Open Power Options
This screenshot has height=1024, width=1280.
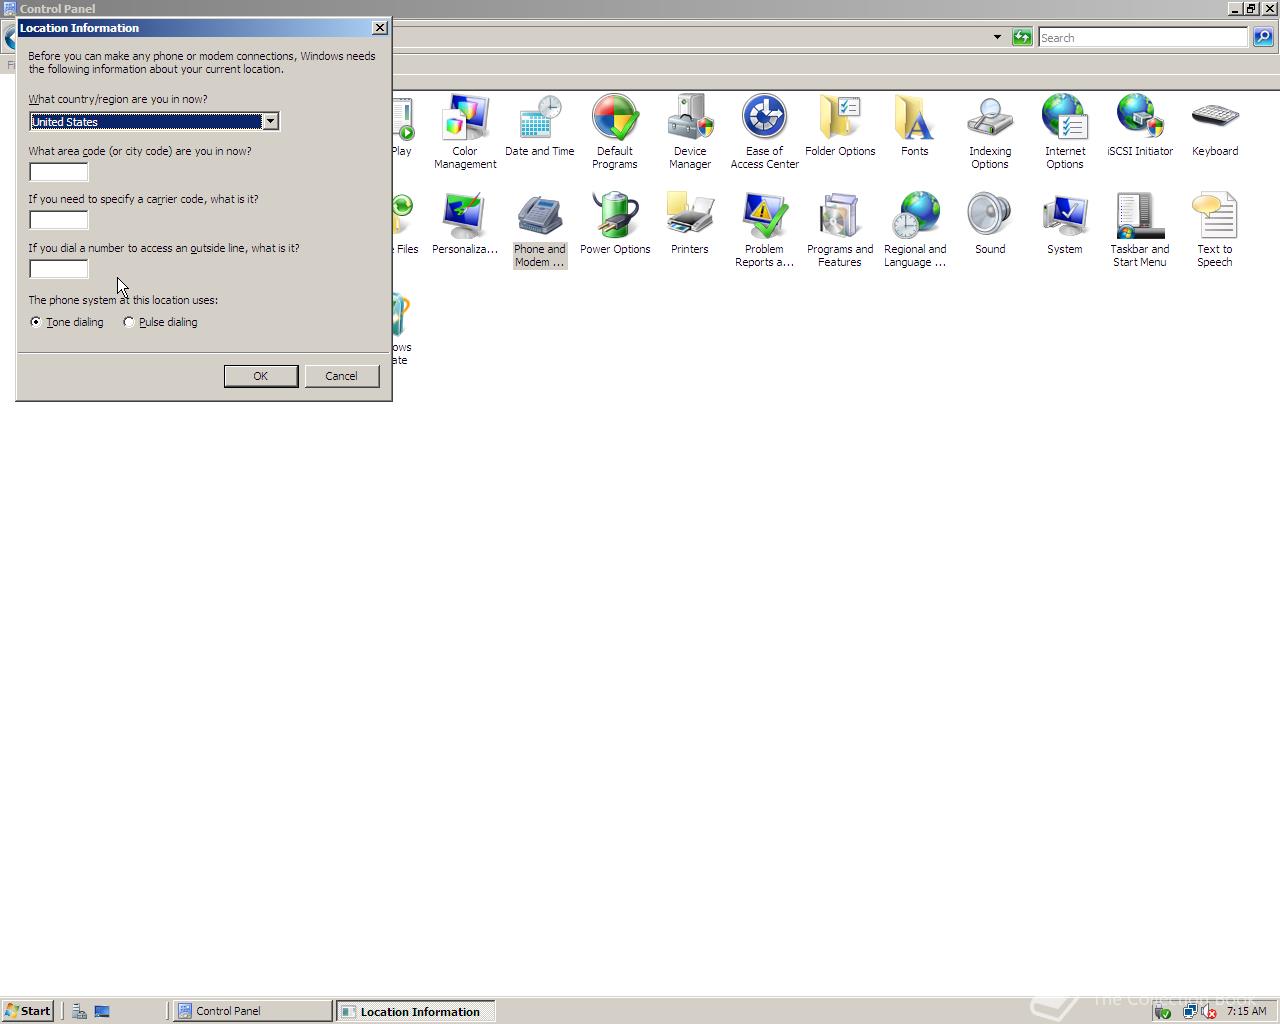click(x=615, y=224)
